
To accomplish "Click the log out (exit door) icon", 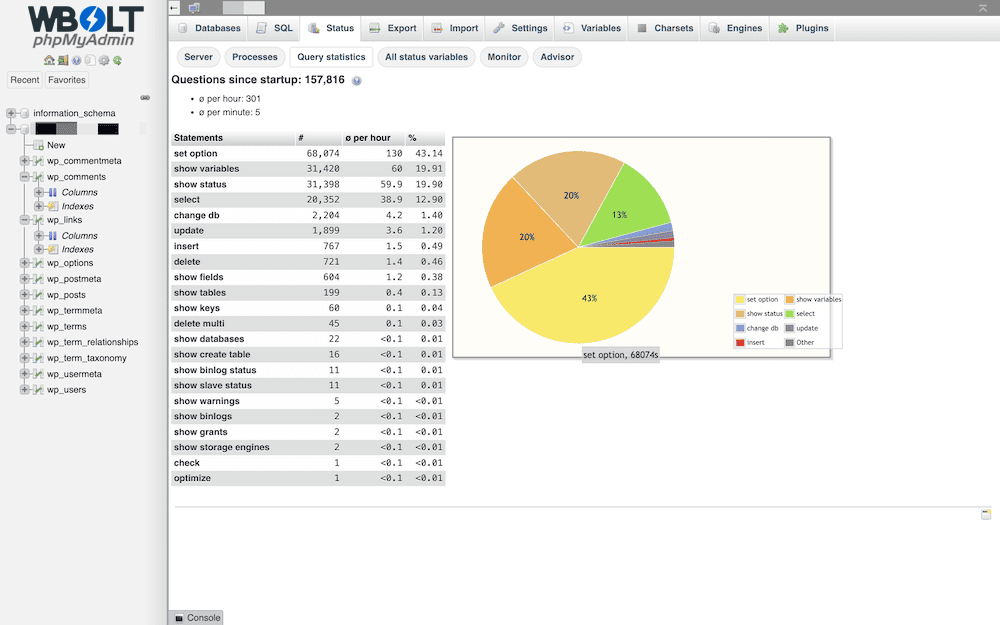I will pyautogui.click(x=63, y=61).
